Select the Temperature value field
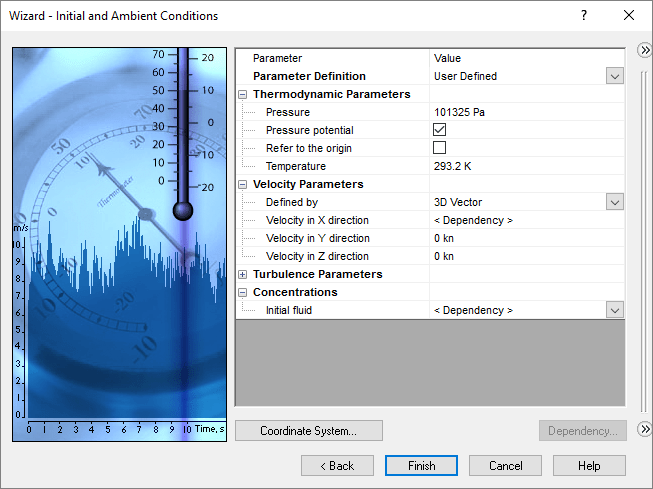 tap(520, 166)
